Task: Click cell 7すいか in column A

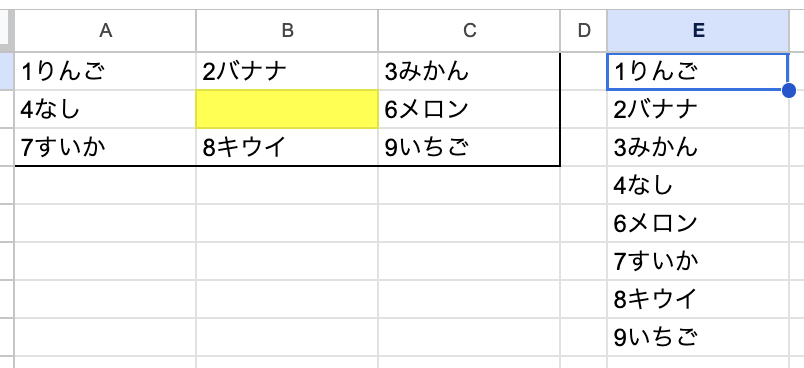Action: pyautogui.click(x=105, y=147)
